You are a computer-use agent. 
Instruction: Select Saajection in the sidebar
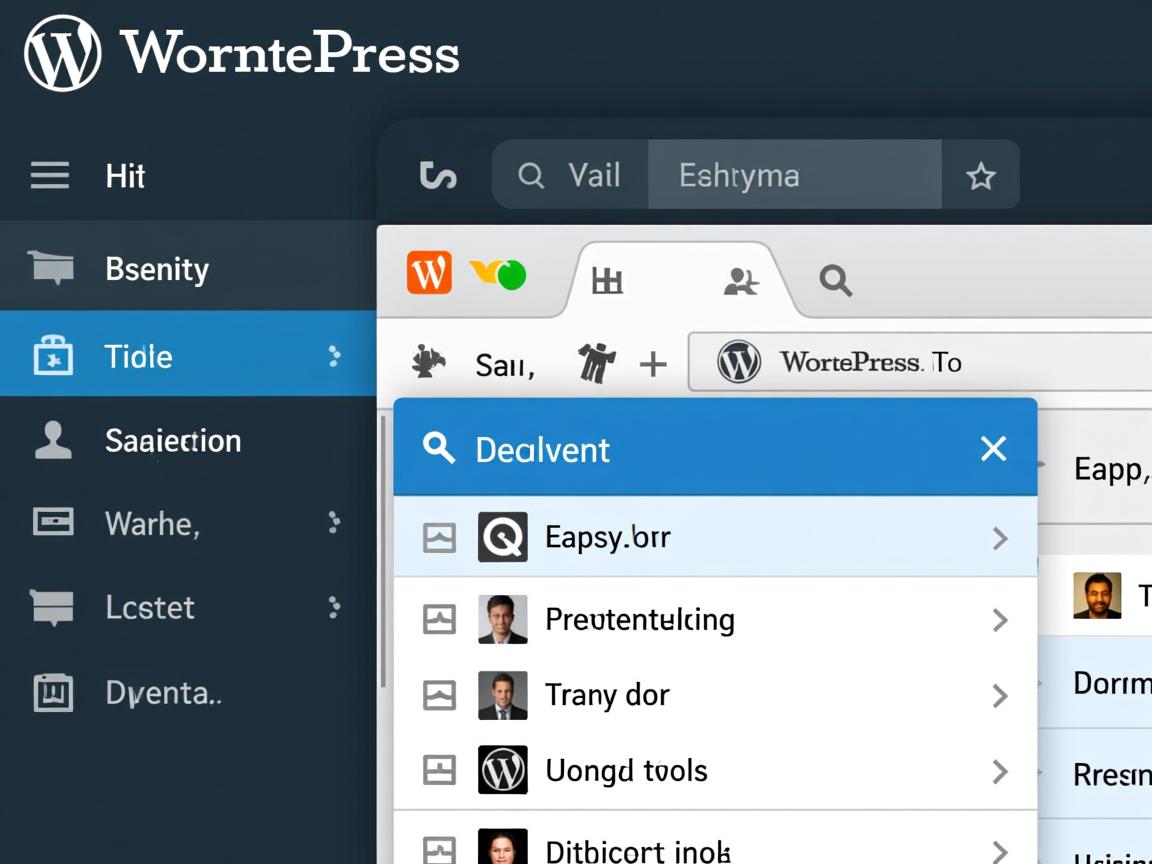(x=173, y=441)
